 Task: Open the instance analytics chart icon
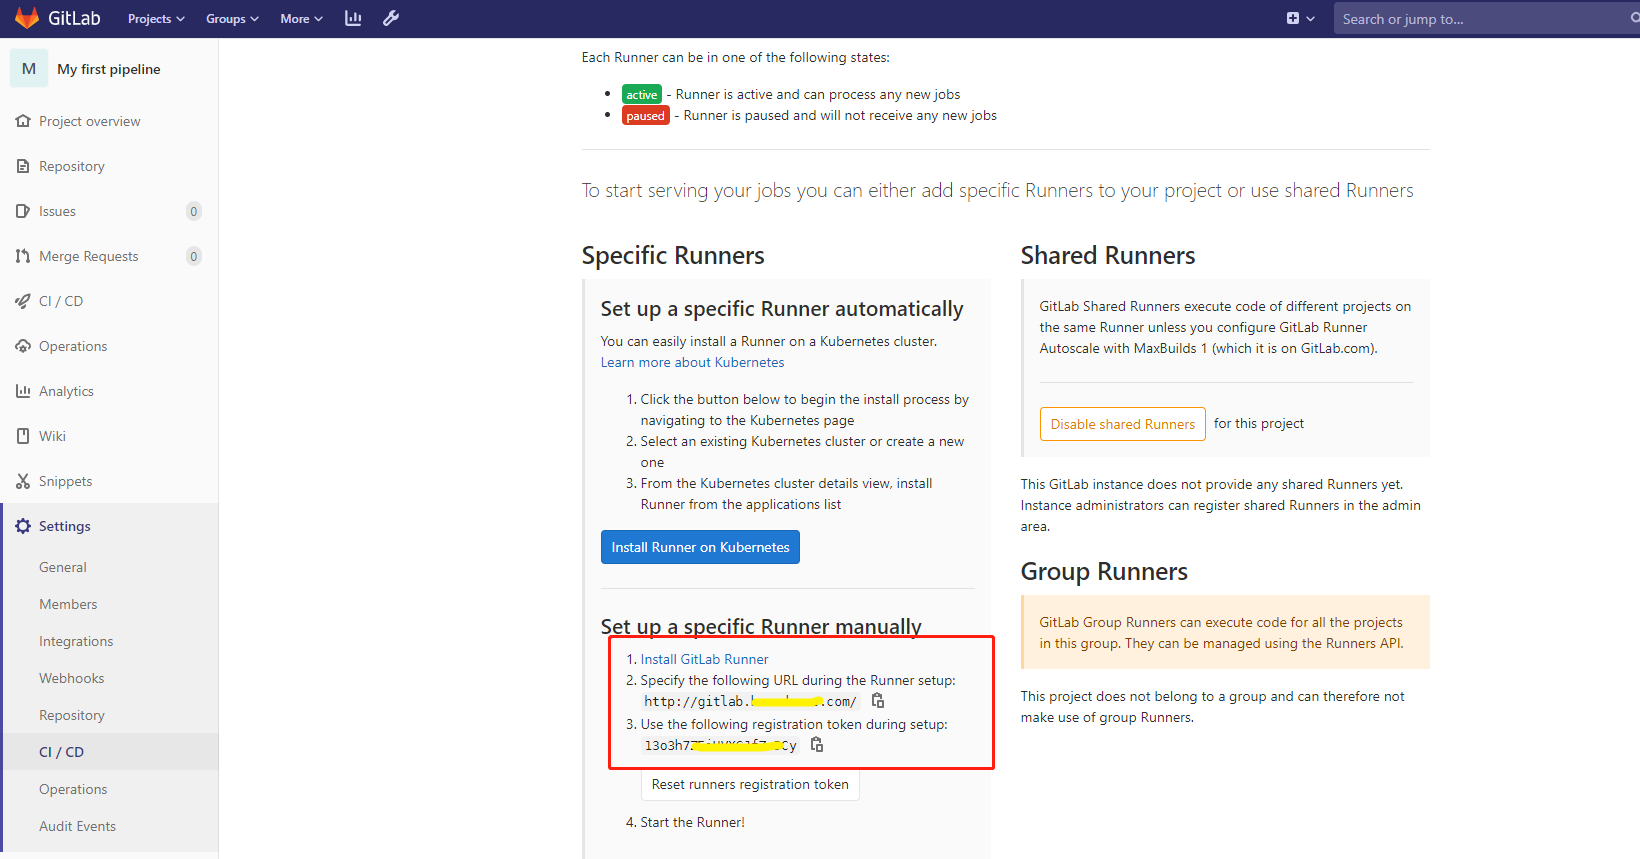point(353,18)
